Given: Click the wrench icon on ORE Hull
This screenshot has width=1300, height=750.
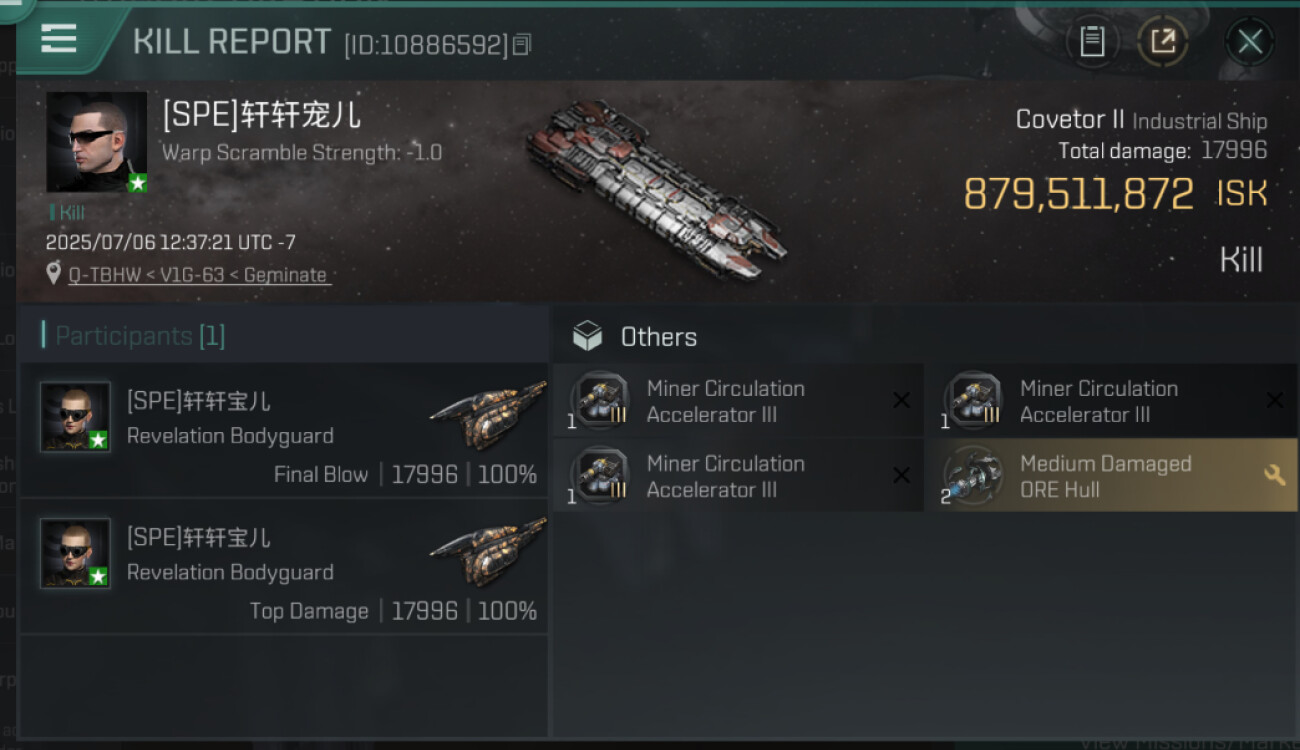Looking at the screenshot, I should (1274, 476).
